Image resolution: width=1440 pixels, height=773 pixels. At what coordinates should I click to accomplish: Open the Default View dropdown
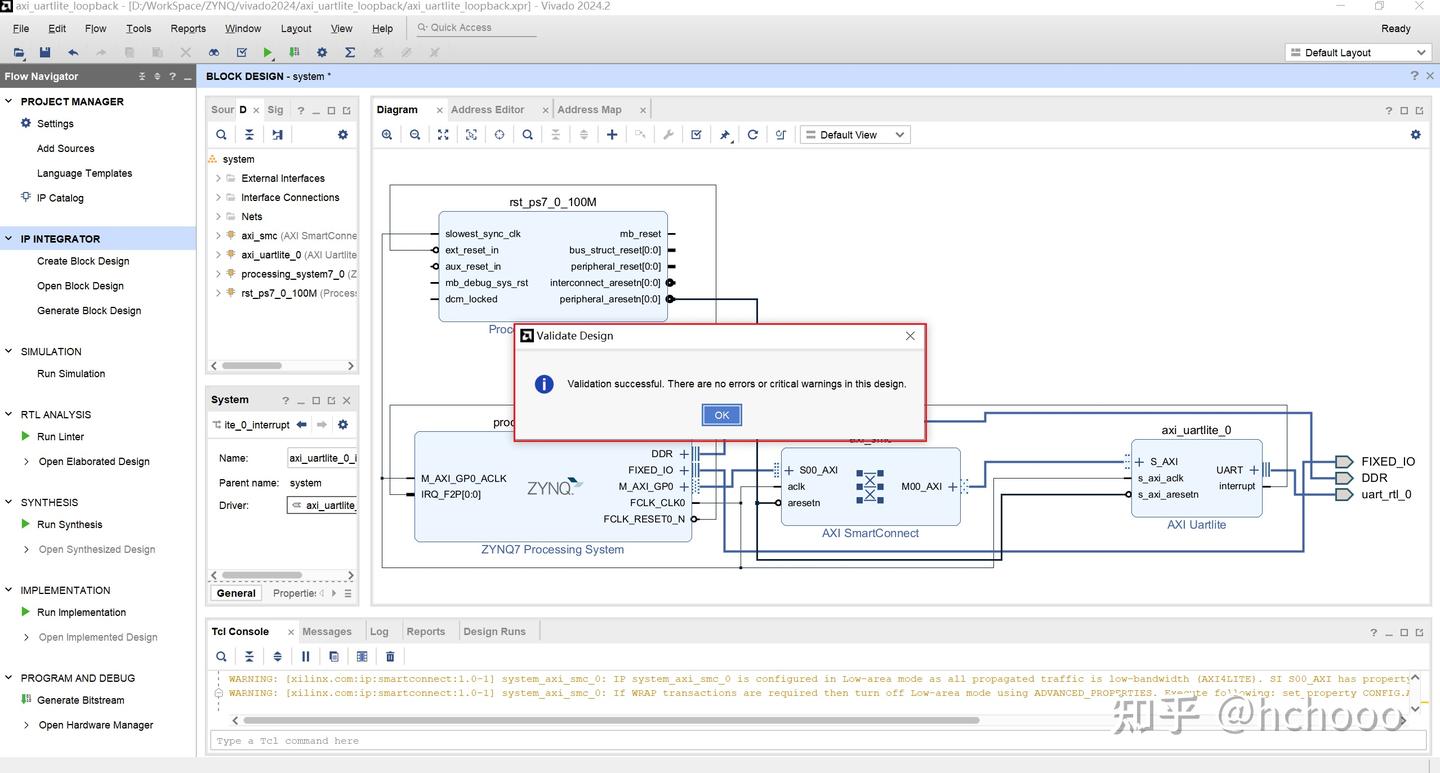pyautogui.click(x=856, y=135)
